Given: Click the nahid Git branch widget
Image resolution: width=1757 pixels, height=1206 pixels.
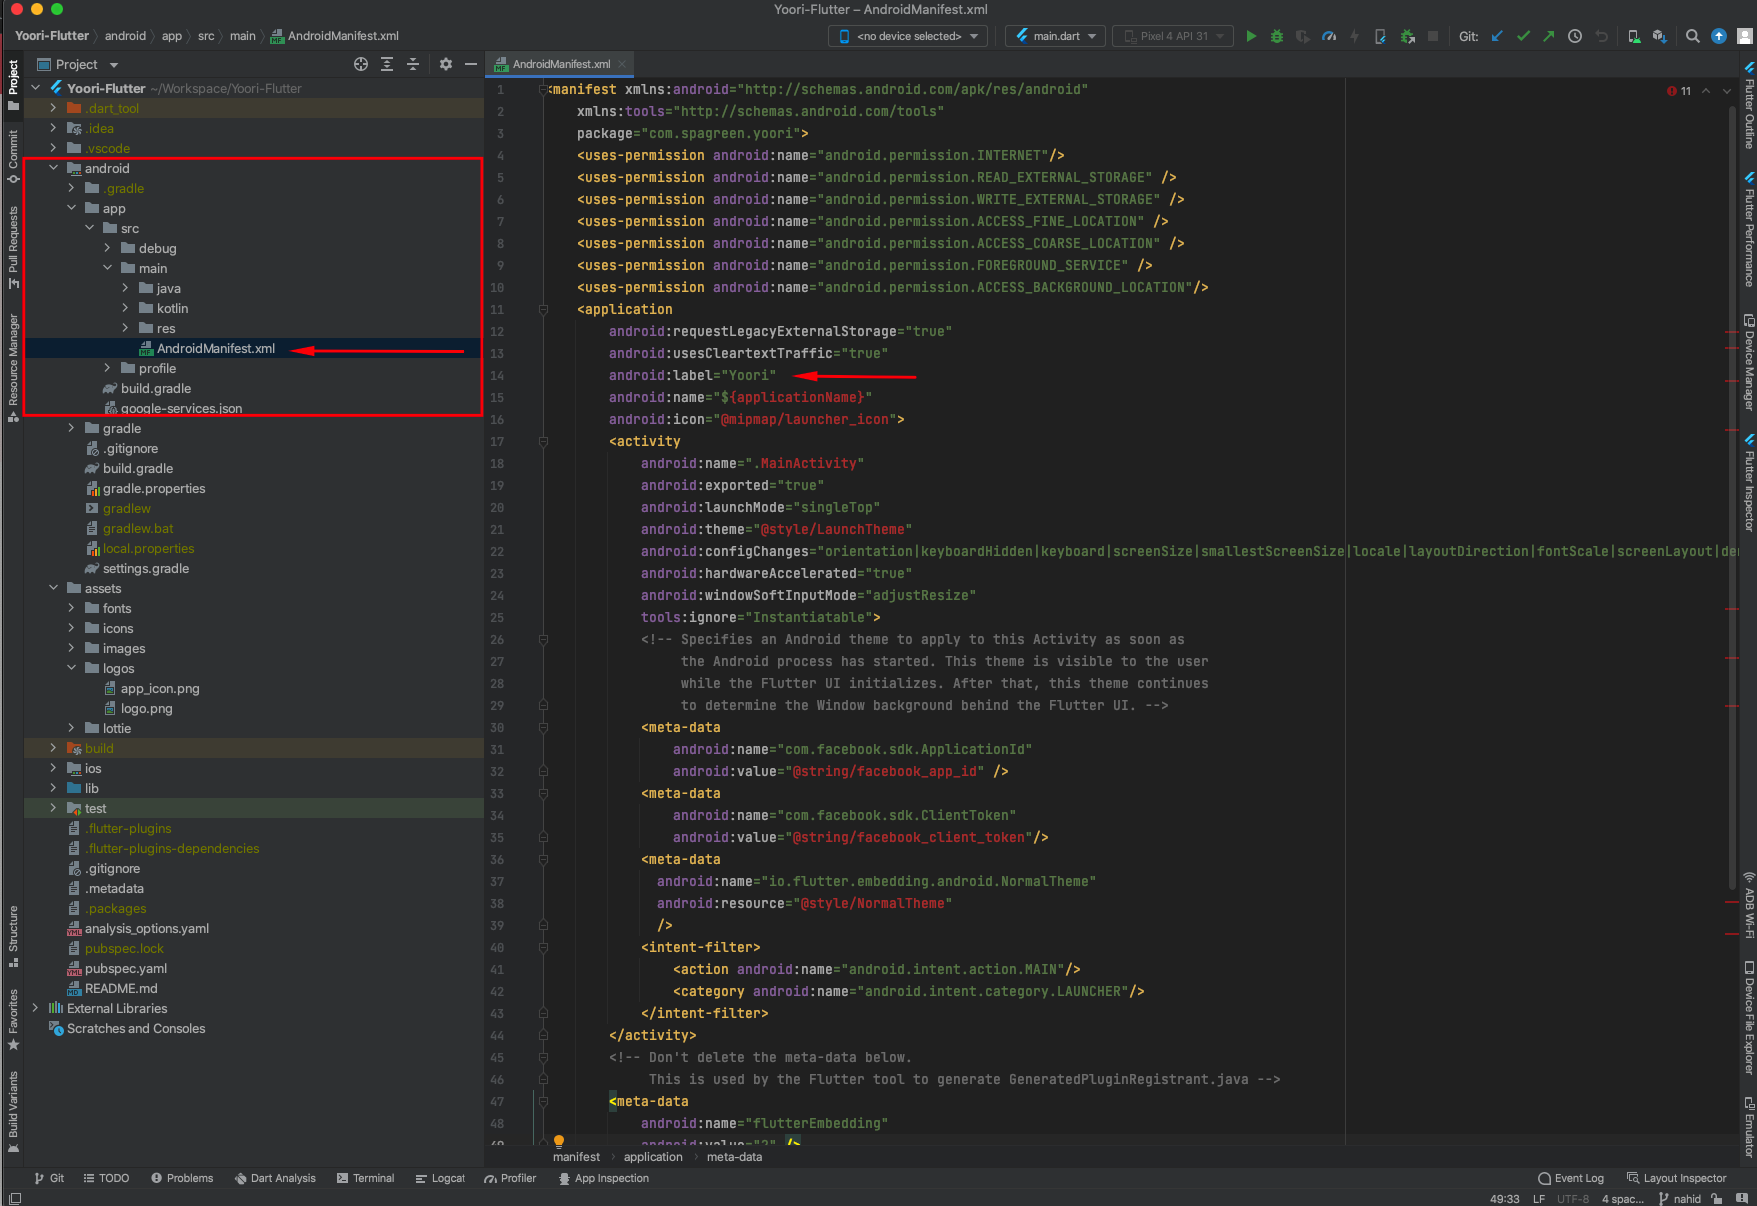Looking at the screenshot, I should pos(1680,1198).
